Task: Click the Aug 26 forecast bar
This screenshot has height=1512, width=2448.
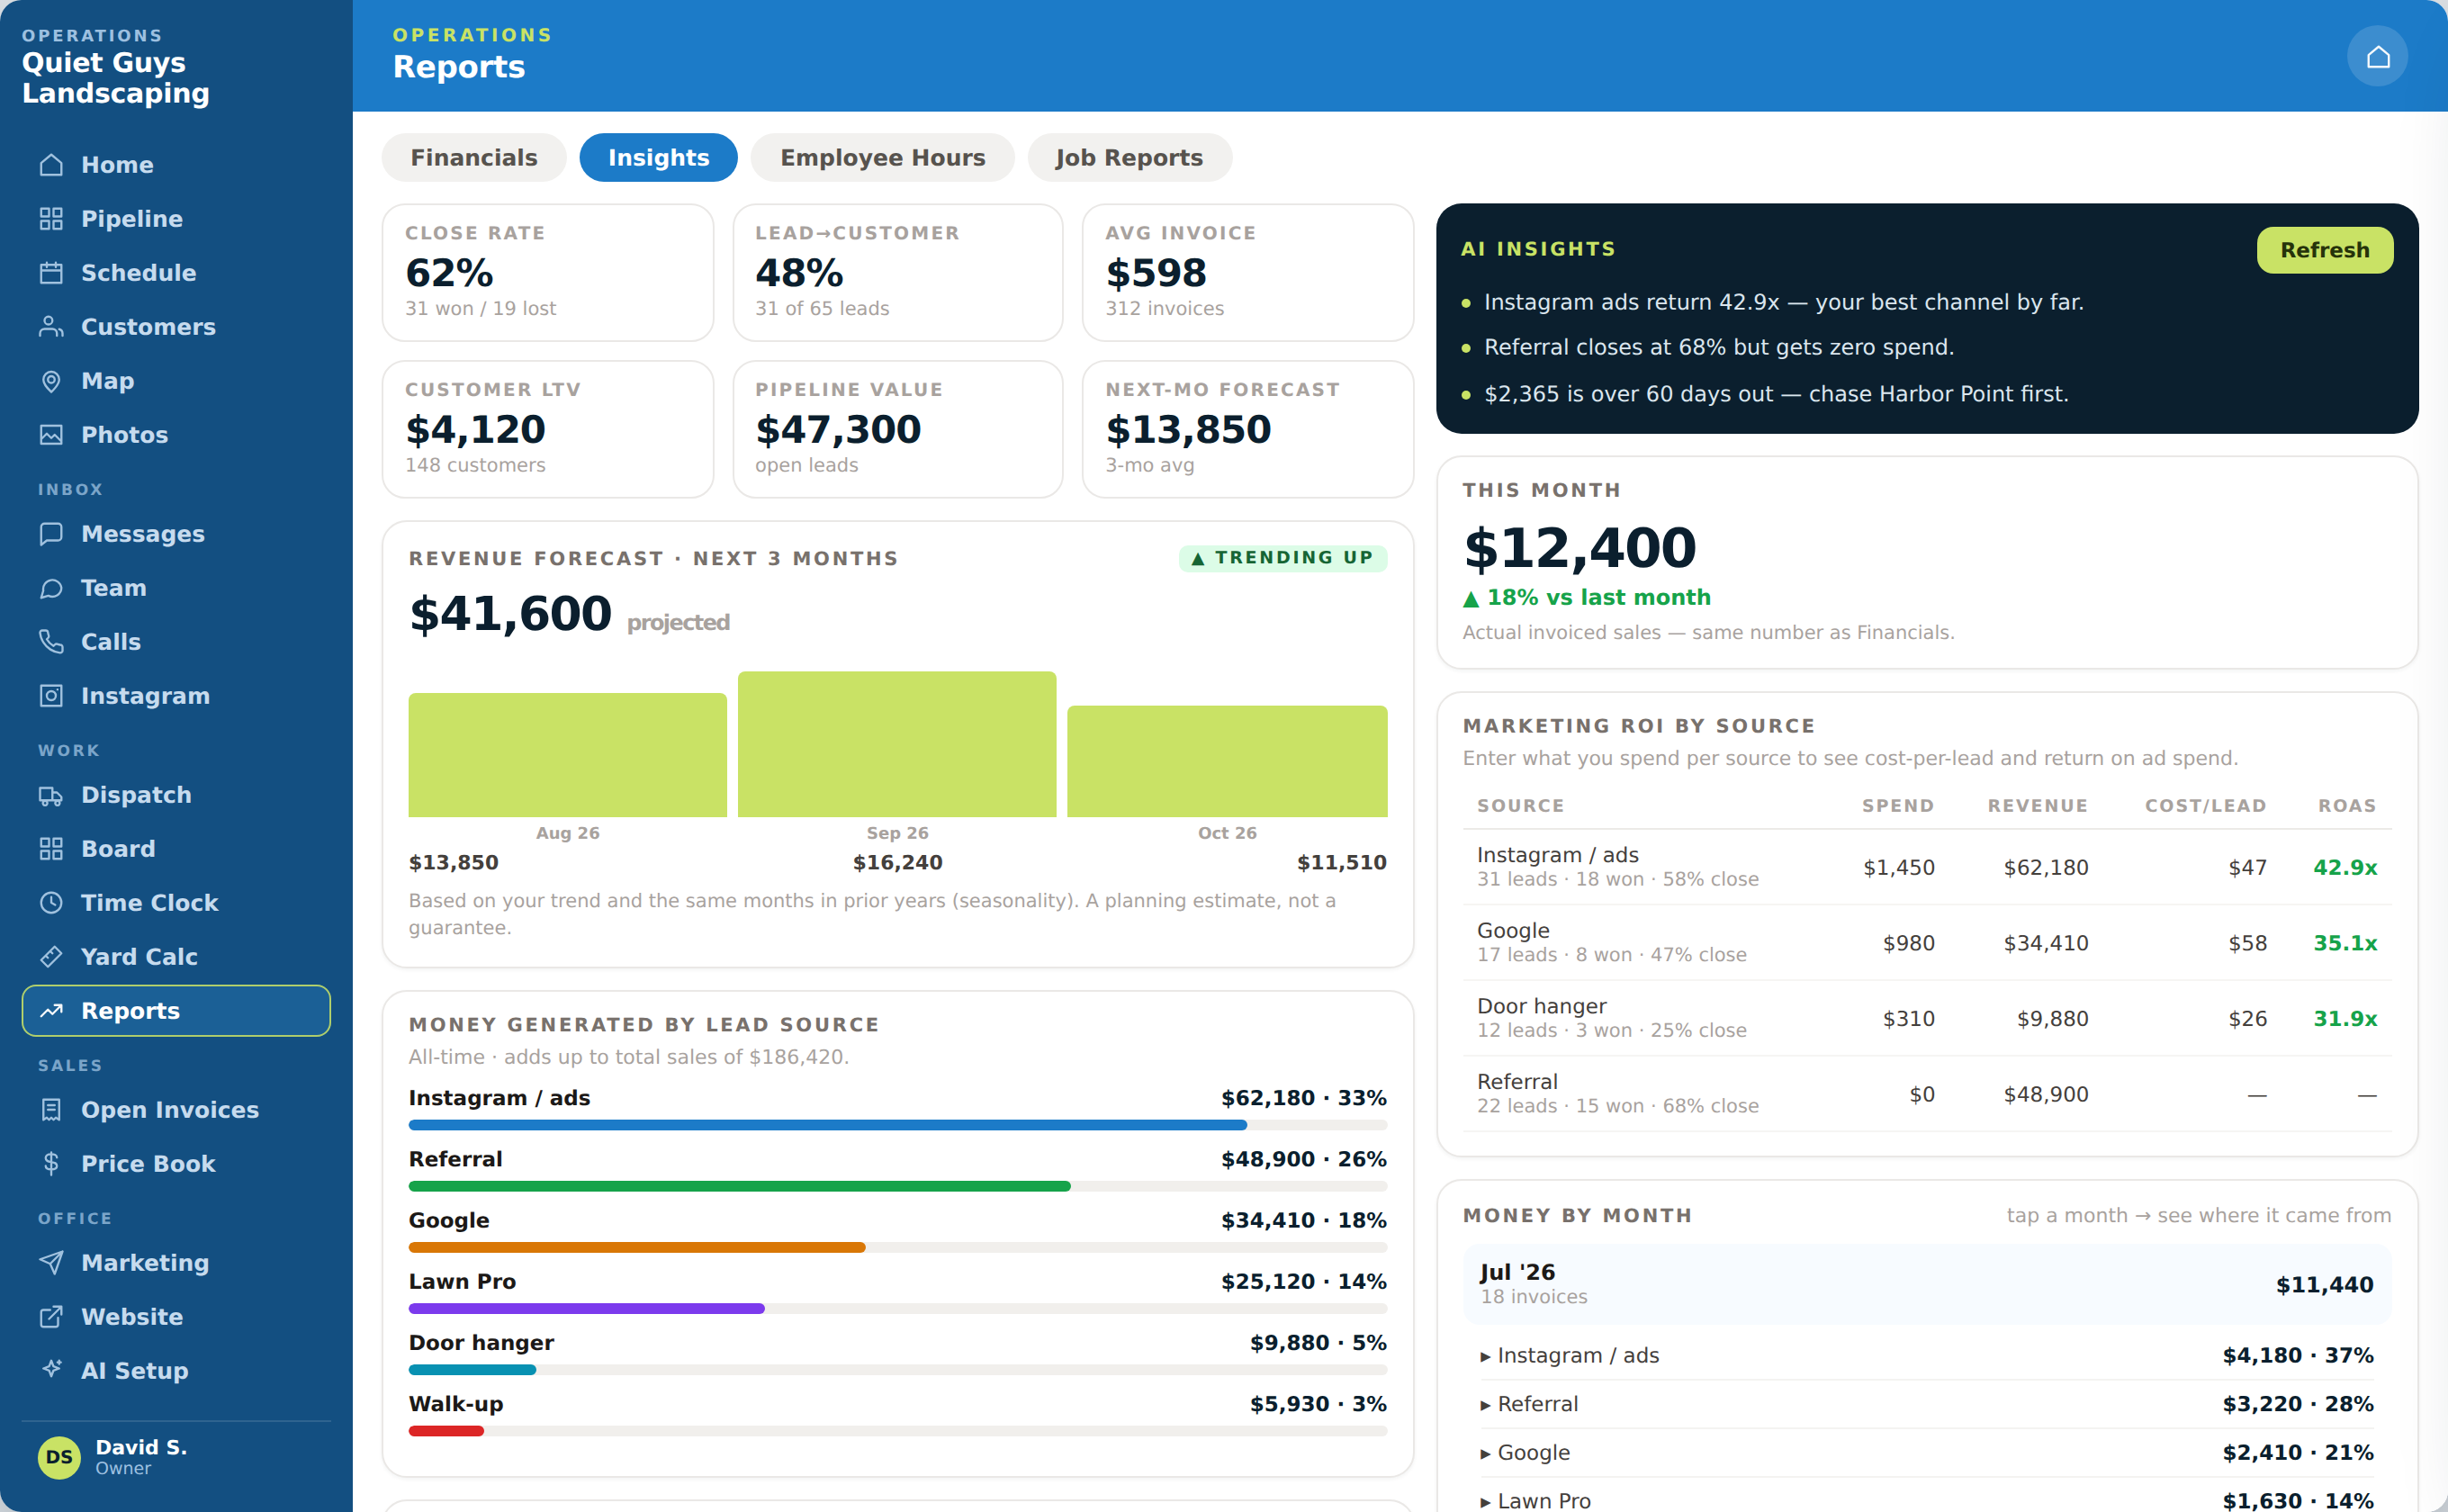Action: [x=567, y=755]
